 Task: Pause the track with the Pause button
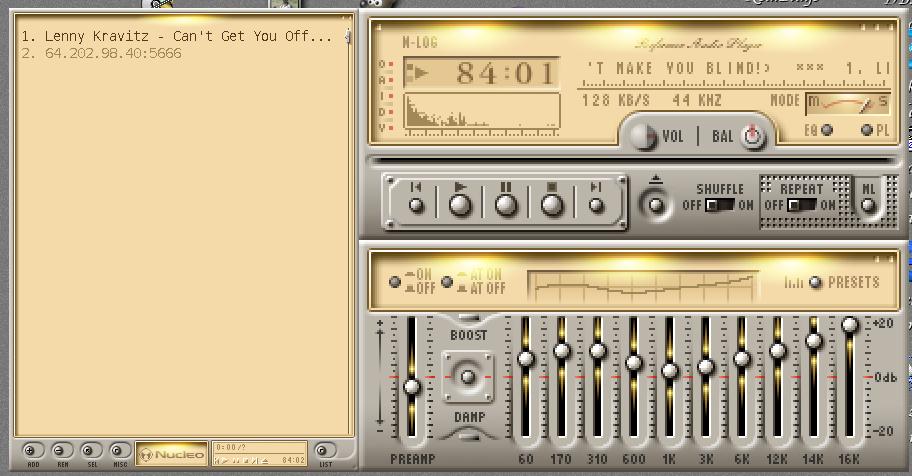tap(505, 205)
